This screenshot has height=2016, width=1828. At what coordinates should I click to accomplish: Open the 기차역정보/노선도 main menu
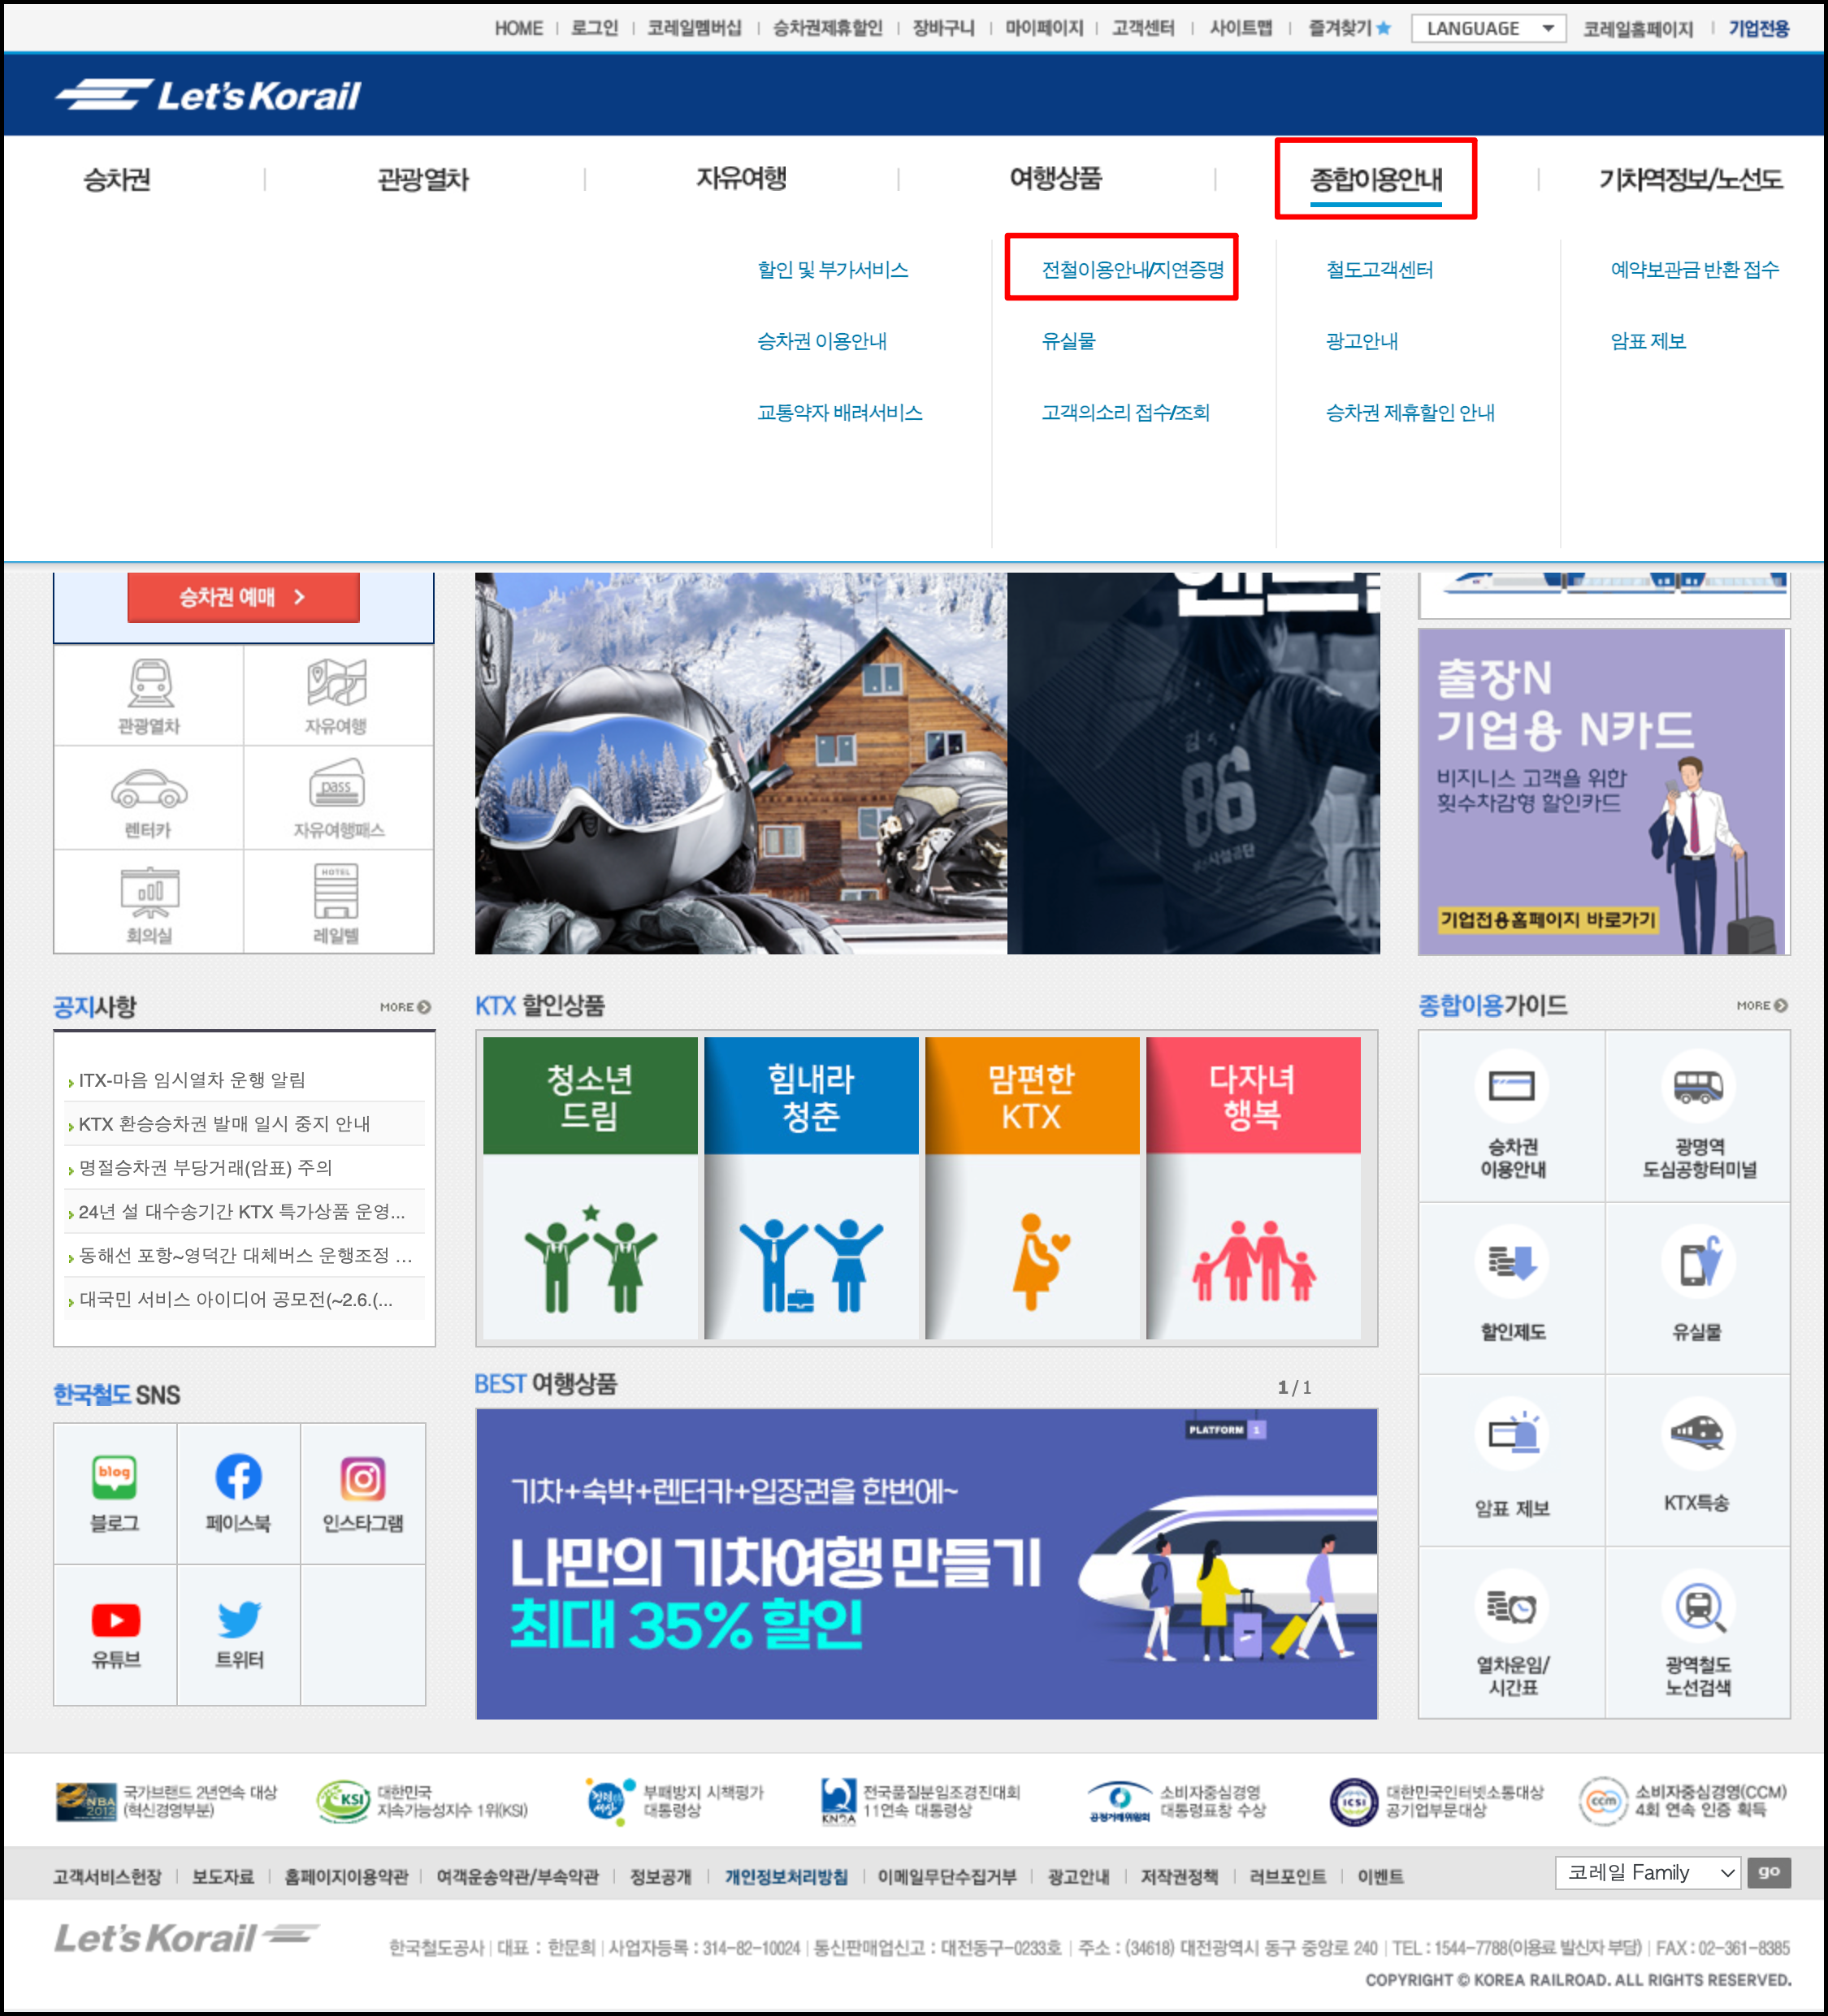click(1691, 179)
